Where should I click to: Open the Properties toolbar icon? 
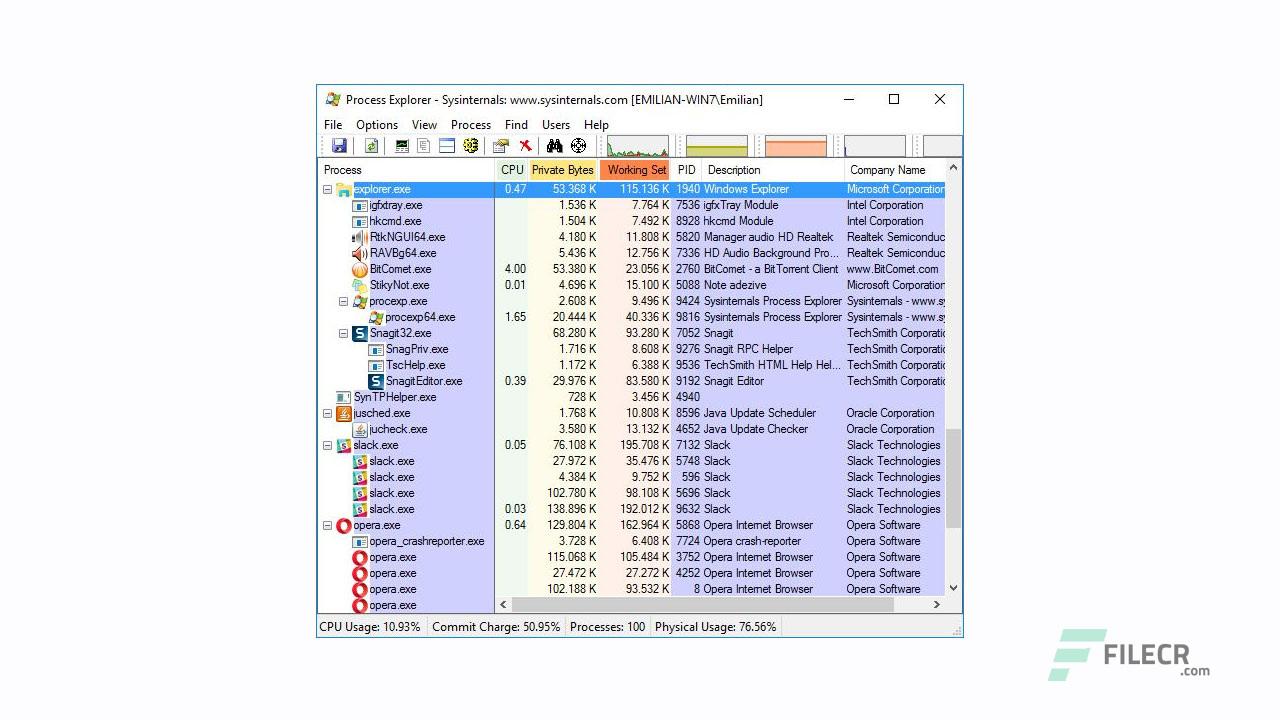tap(501, 146)
